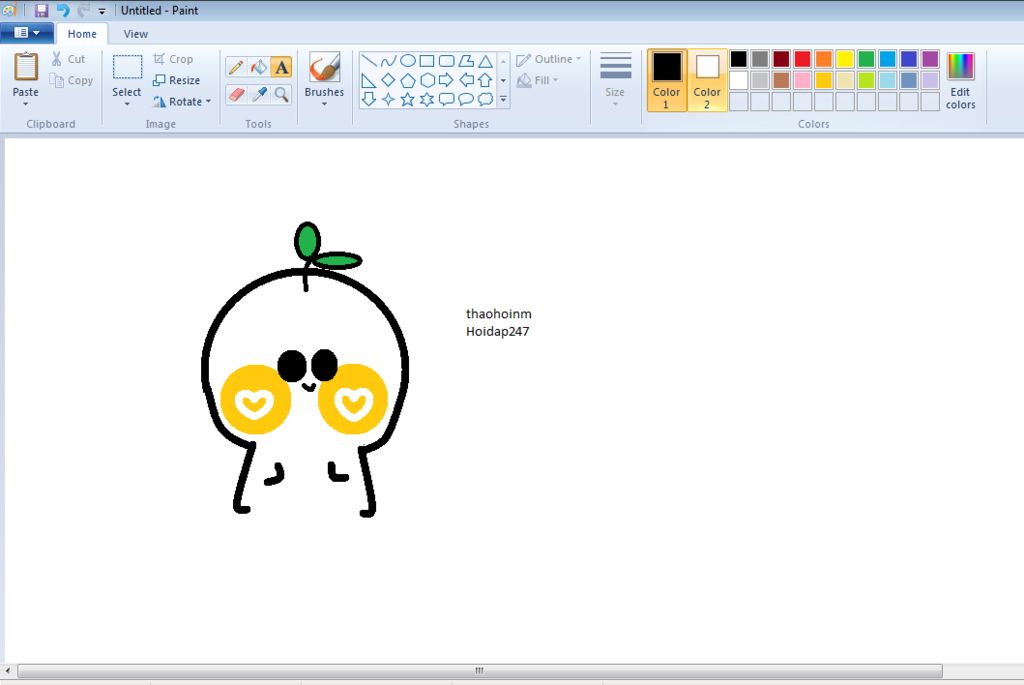Choose the Pentagon shape
The height and width of the screenshot is (685, 1024).
tap(408, 80)
